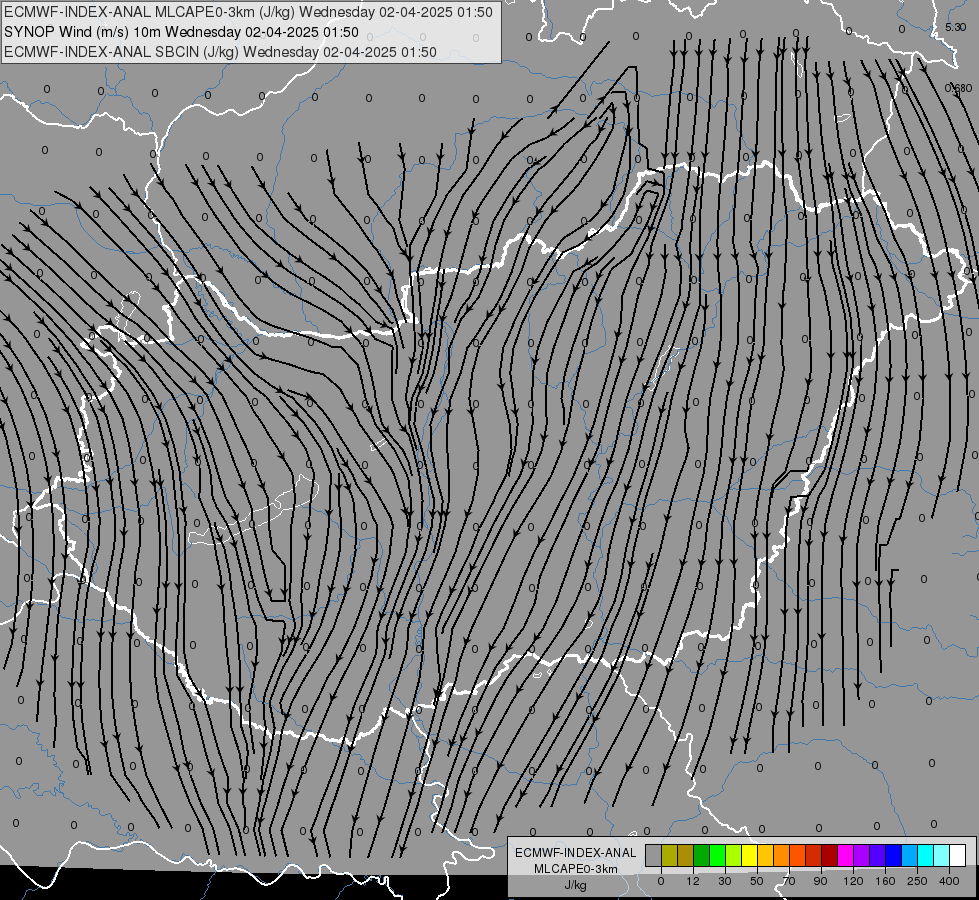
Task: Select the brick red legend swatch
Action: 814,855
